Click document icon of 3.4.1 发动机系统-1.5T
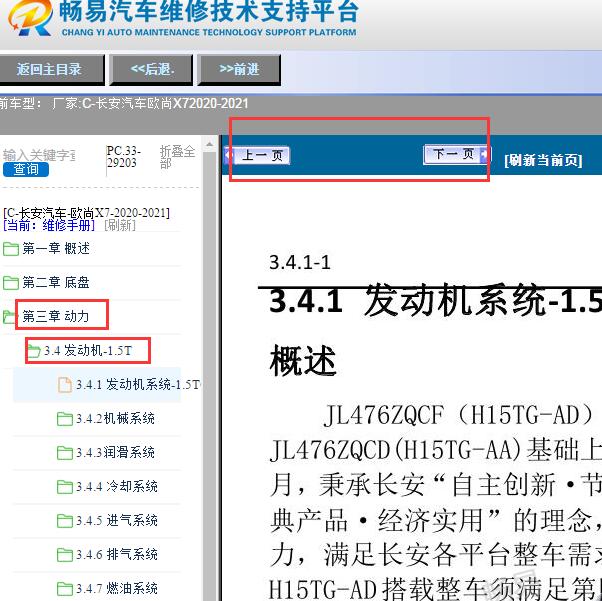Image resolution: width=602 pixels, height=601 pixels. coord(64,385)
